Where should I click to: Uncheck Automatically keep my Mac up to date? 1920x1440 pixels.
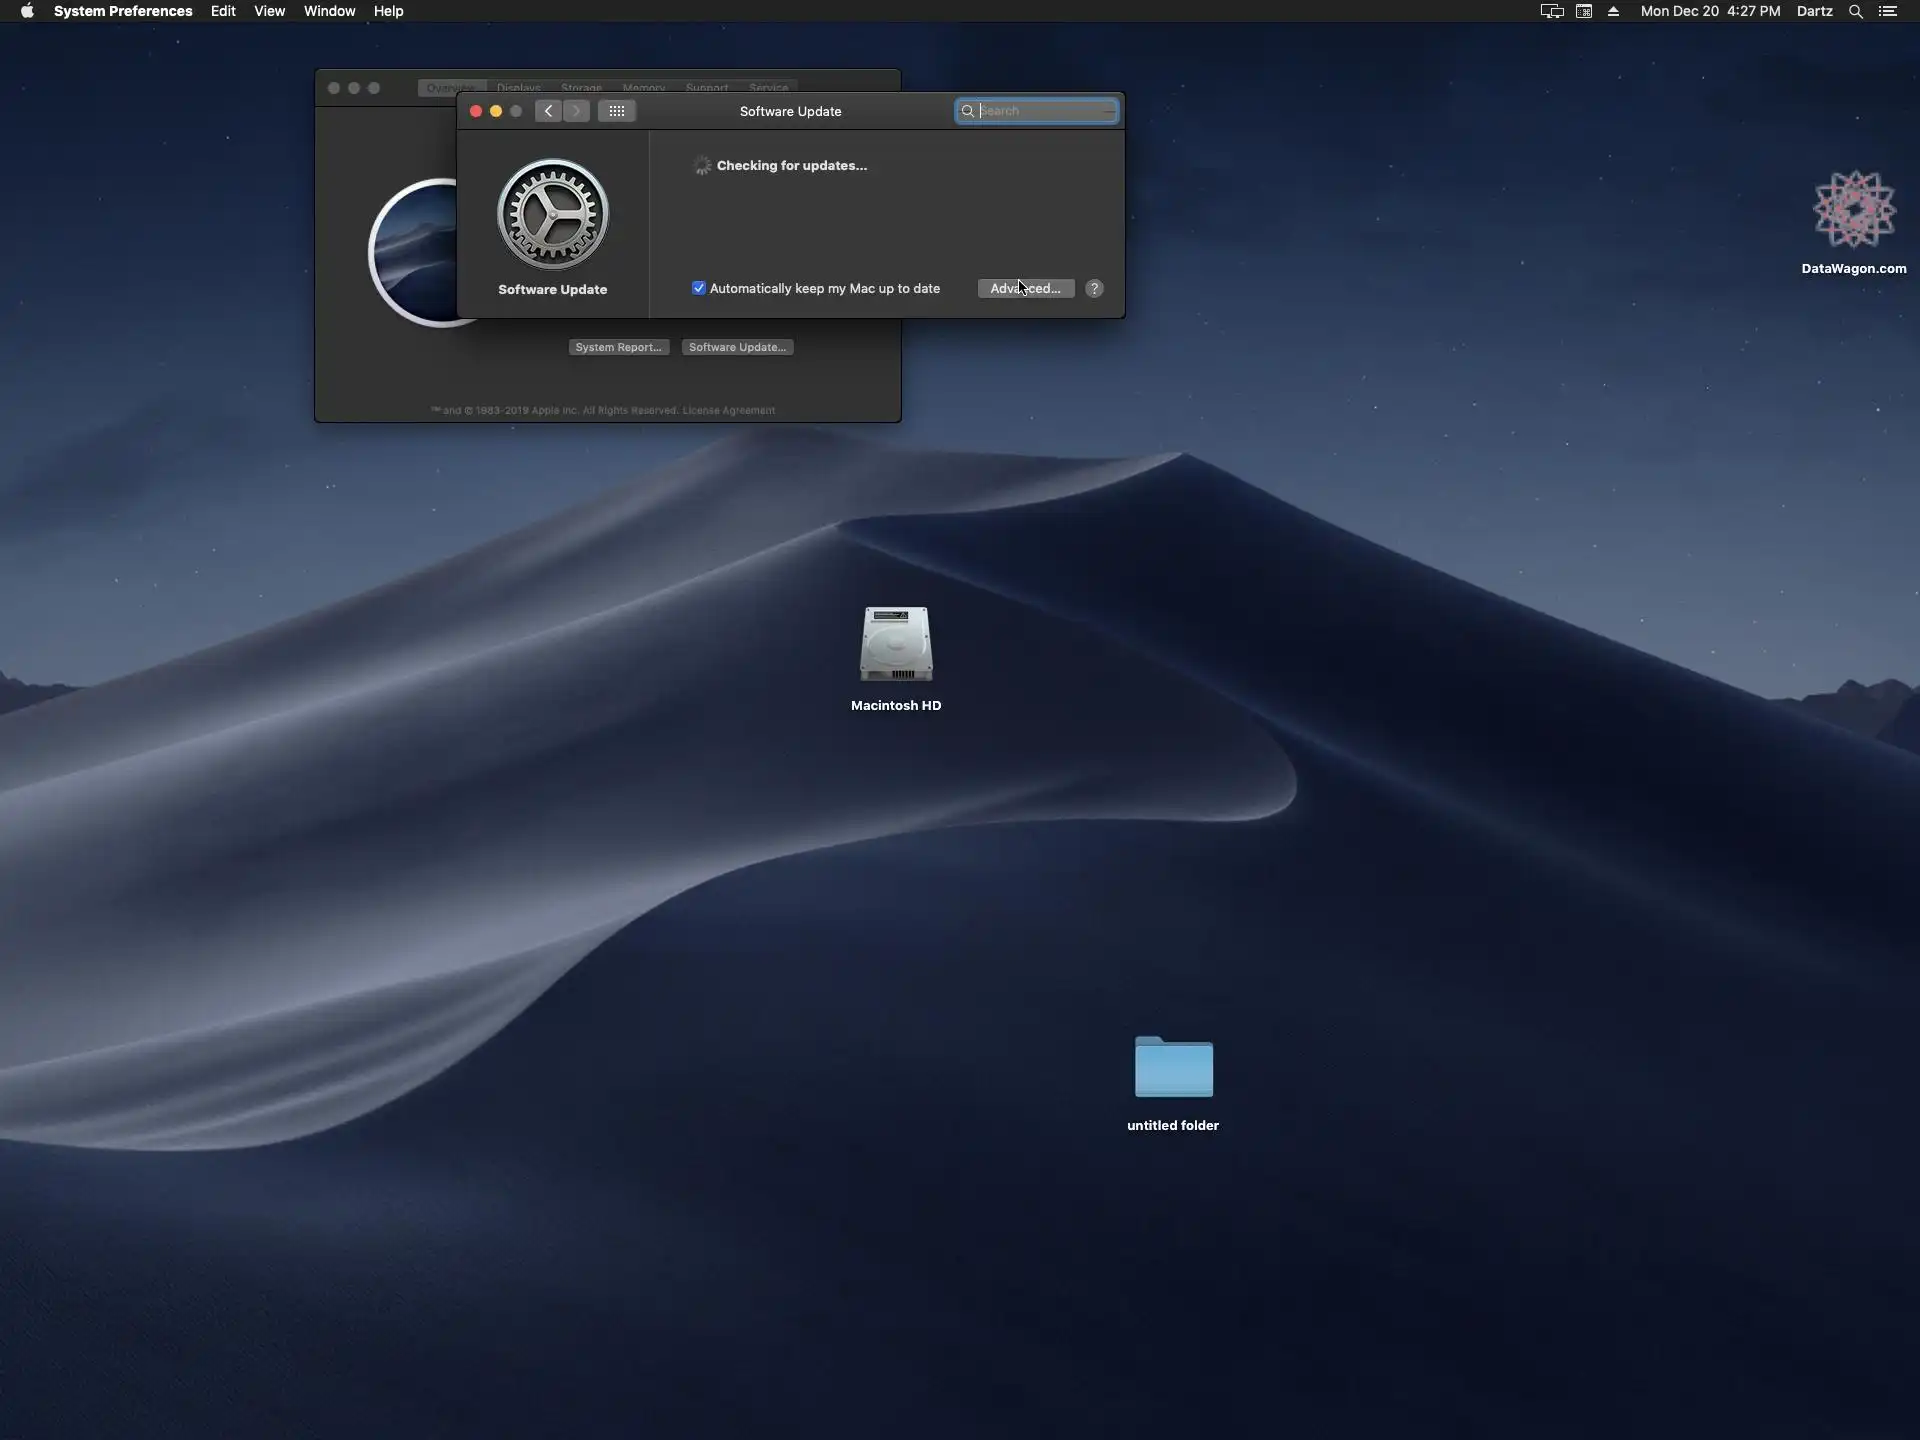tap(699, 288)
